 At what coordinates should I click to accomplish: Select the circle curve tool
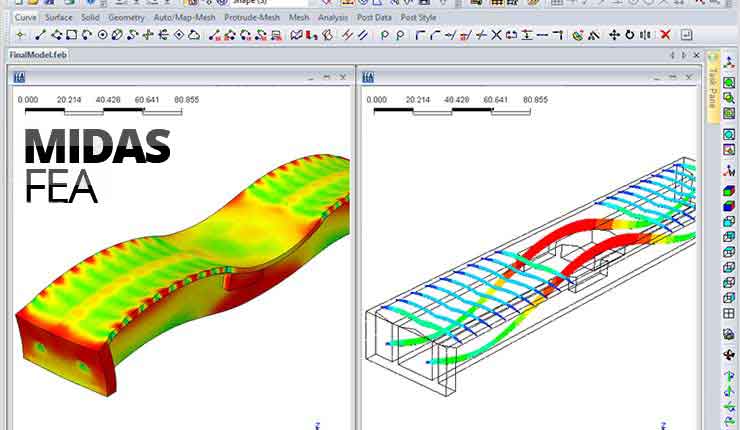102,35
